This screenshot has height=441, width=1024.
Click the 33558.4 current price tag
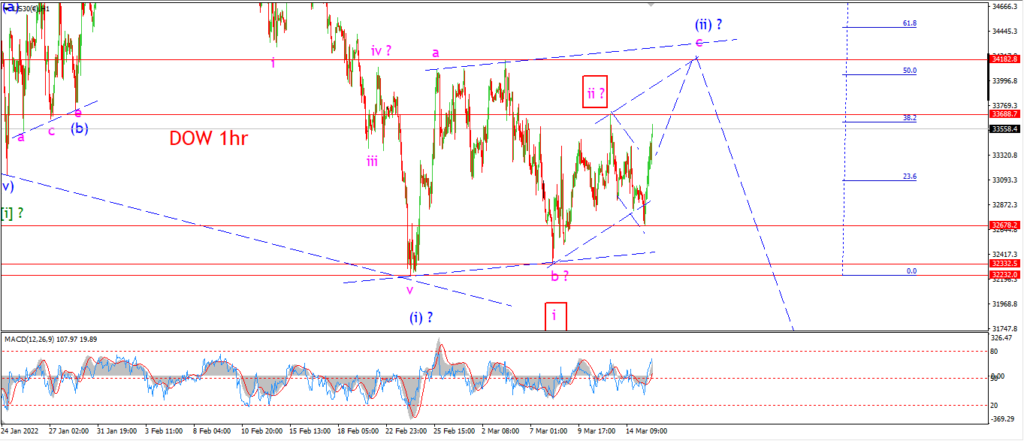click(x=1006, y=129)
